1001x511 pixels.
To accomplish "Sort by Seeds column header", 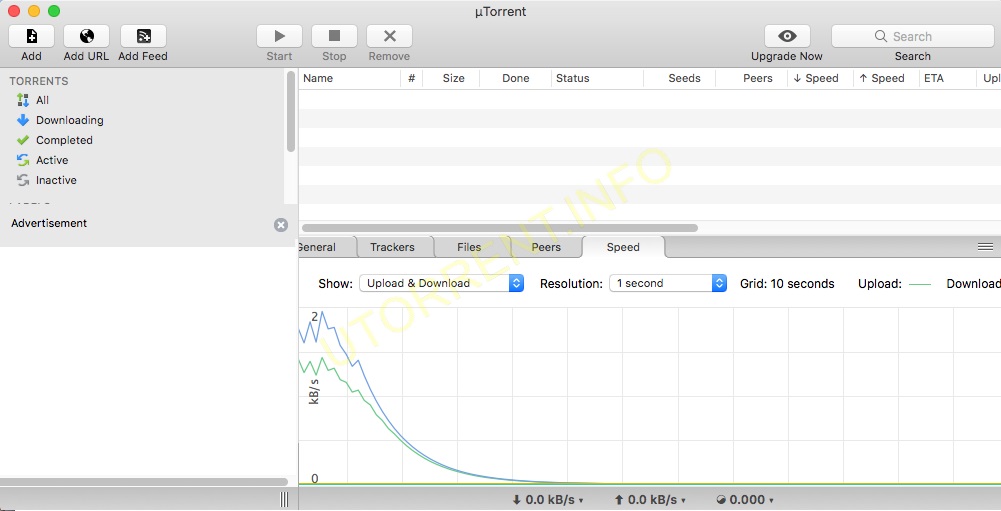I will point(680,79).
